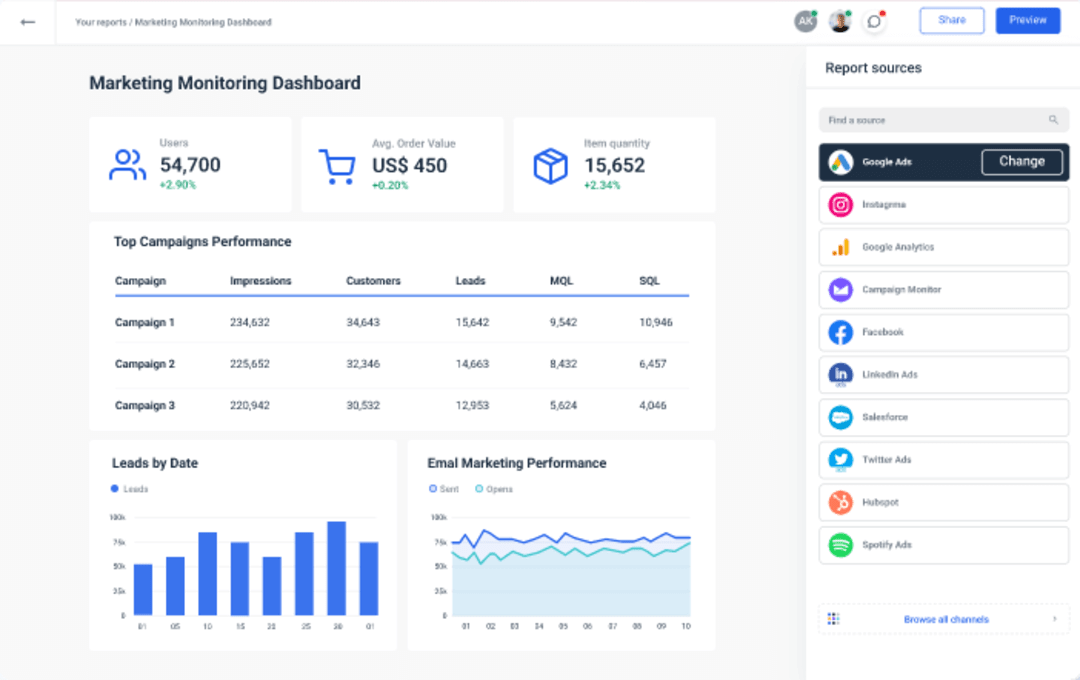Open the chat notification bubble in the header
The height and width of the screenshot is (680, 1080).
875,21
